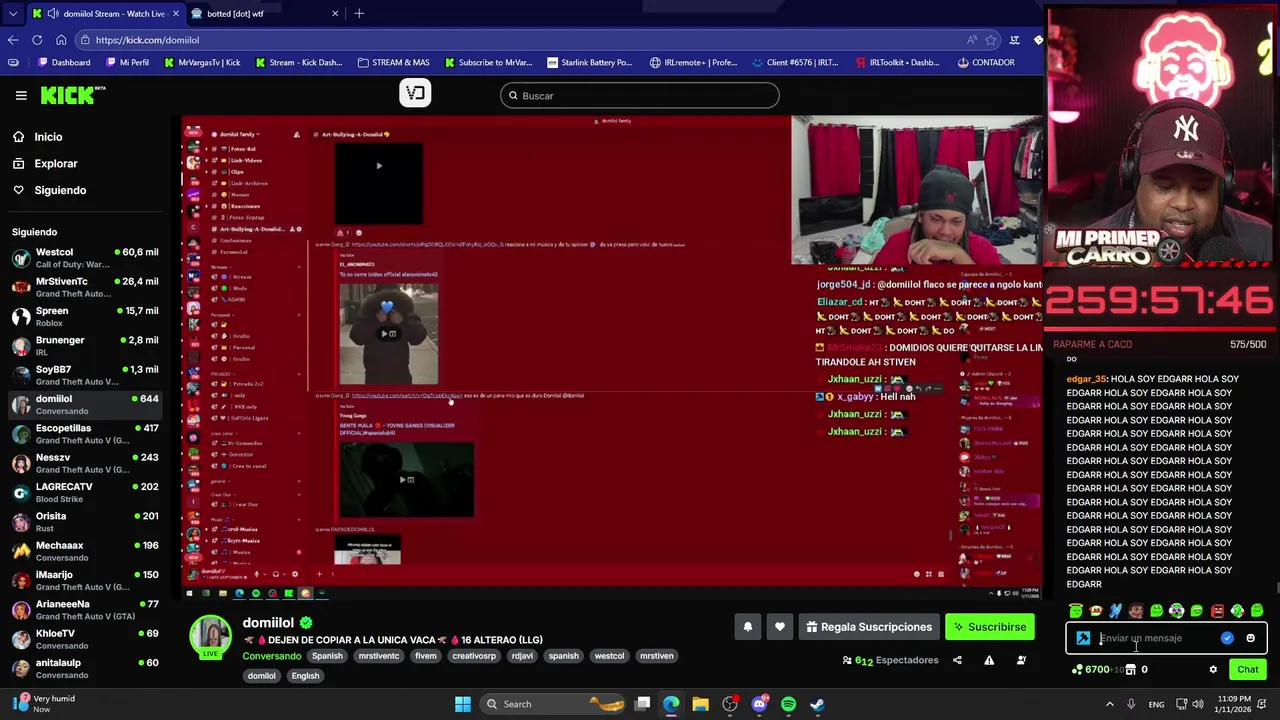
Task: Expand the tab search dropdown arrow
Action: pyautogui.click(x=12, y=14)
